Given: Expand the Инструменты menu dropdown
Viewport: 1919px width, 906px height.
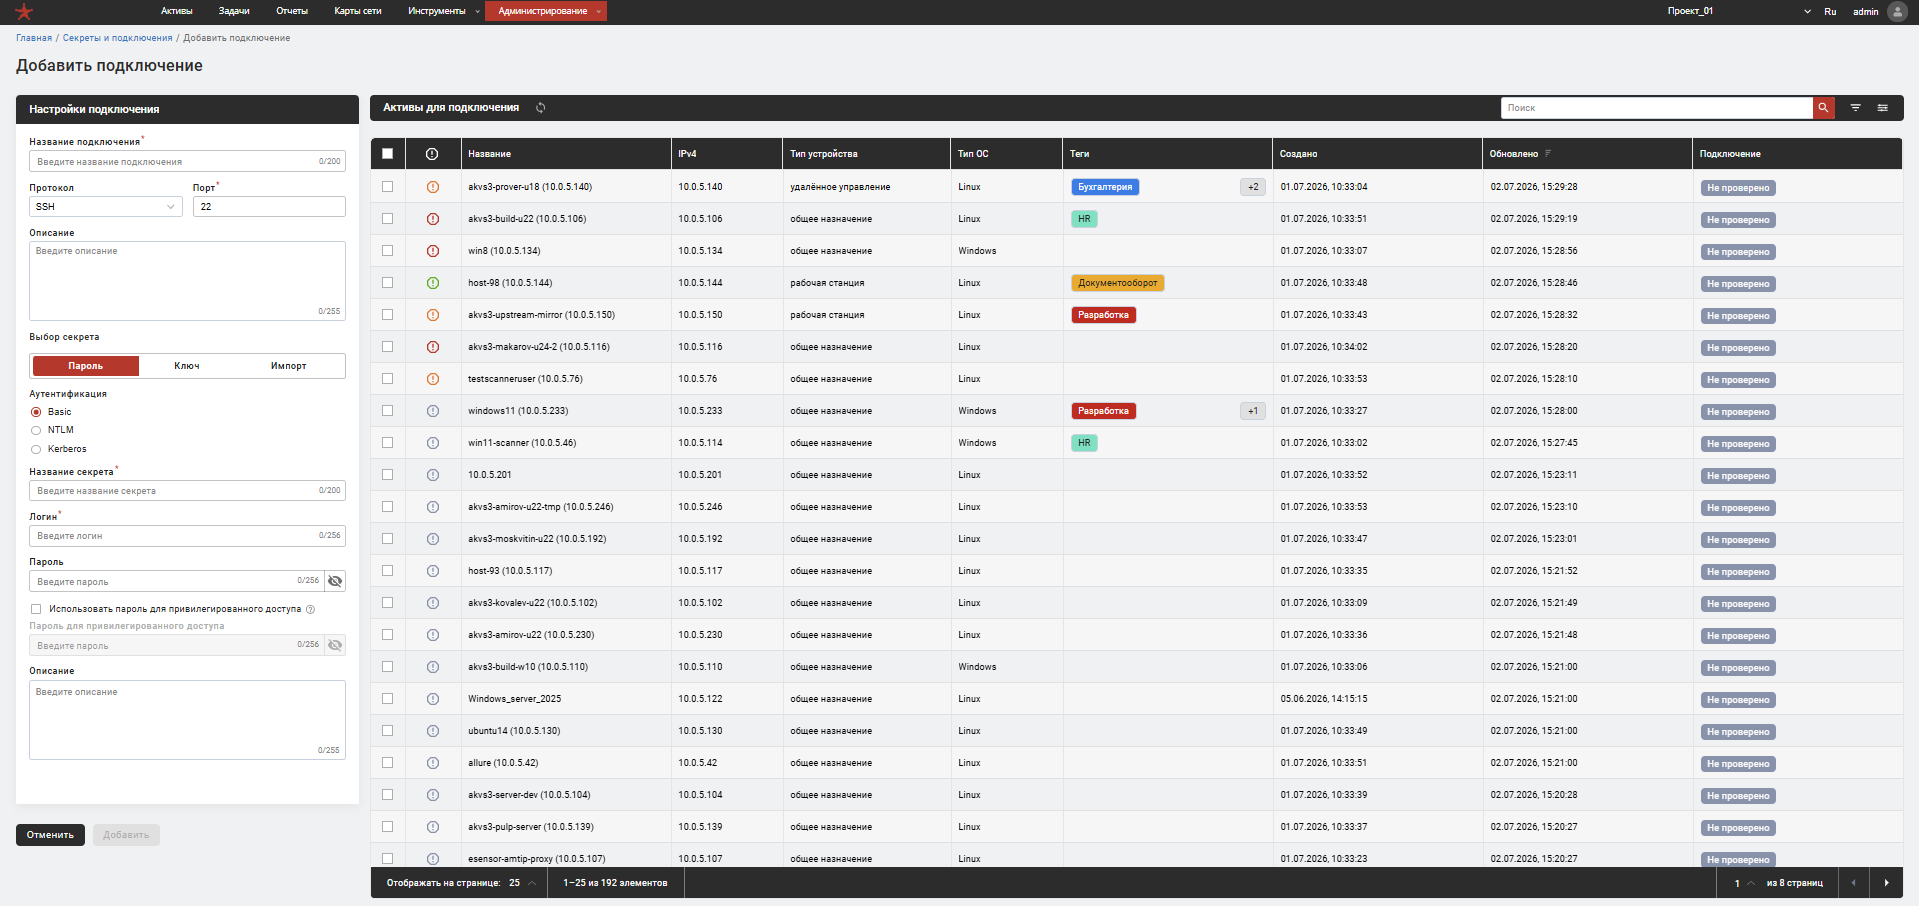Looking at the screenshot, I should coord(443,12).
